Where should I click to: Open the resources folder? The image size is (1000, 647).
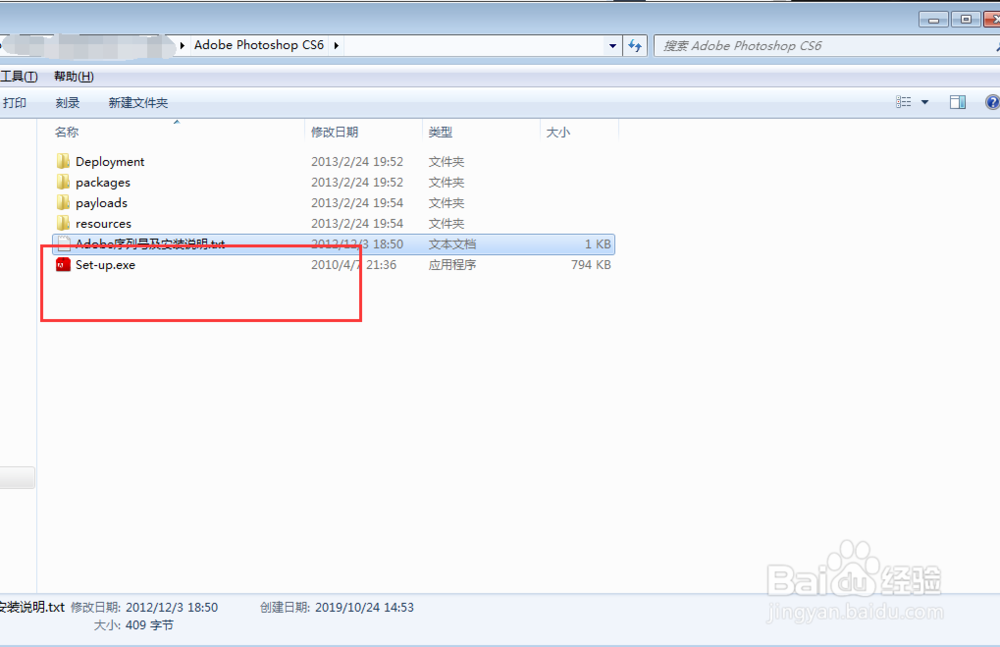(x=103, y=223)
